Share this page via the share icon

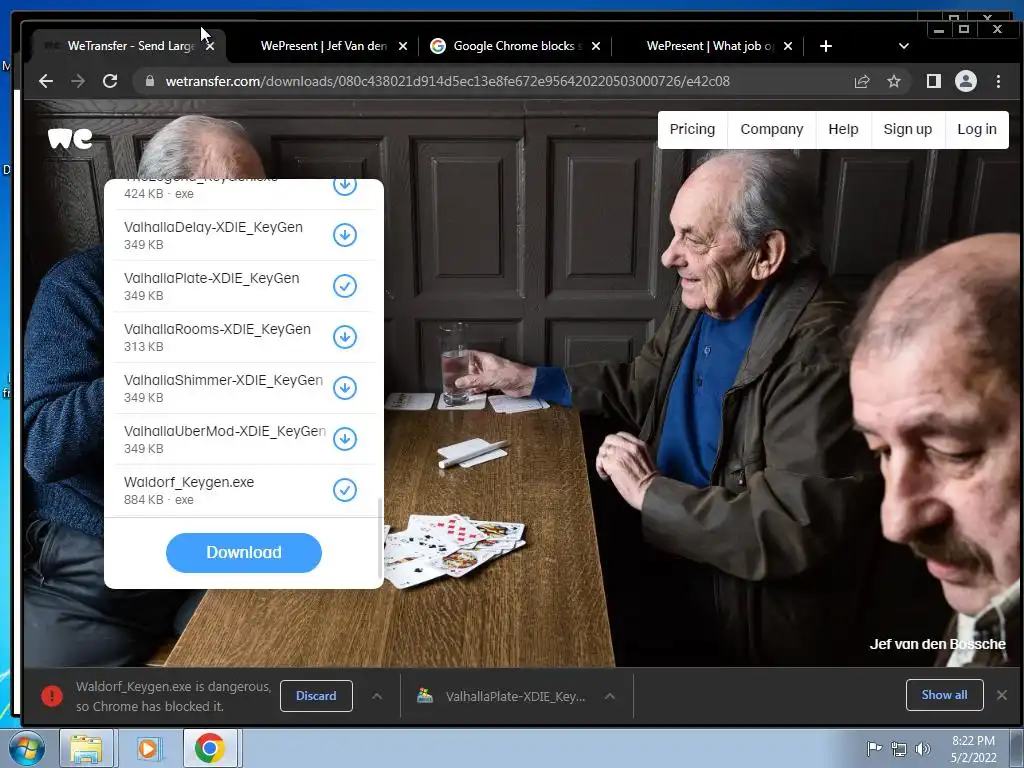[862, 81]
